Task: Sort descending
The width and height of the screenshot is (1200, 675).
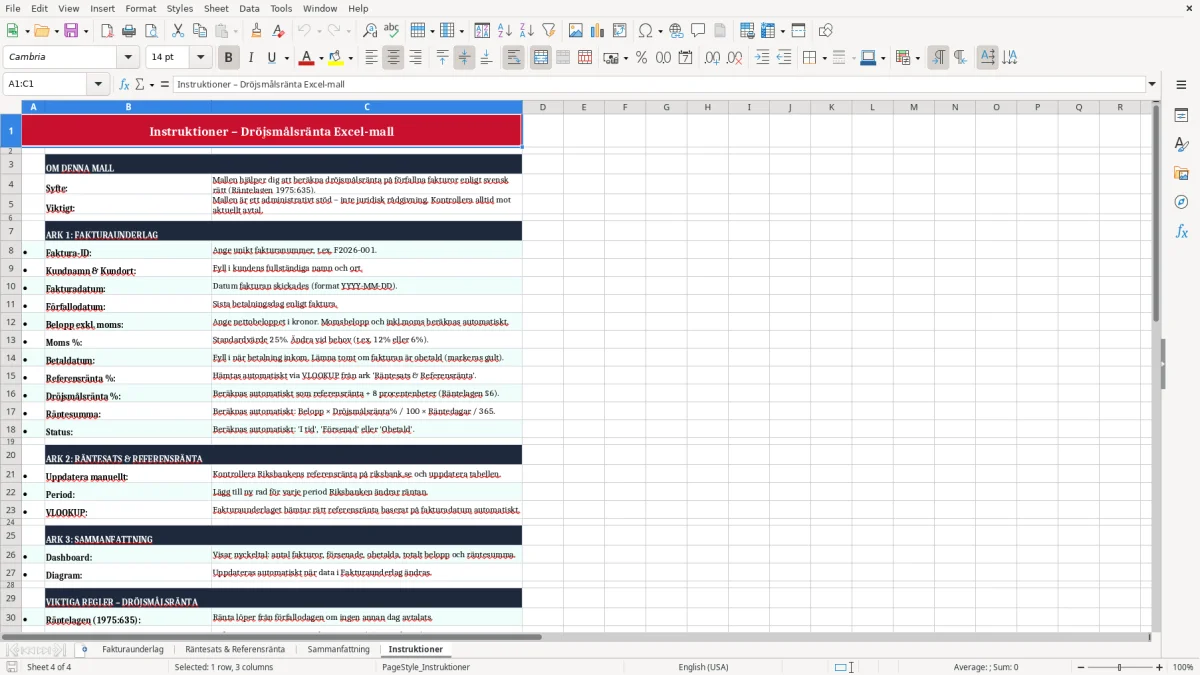Action: point(527,31)
